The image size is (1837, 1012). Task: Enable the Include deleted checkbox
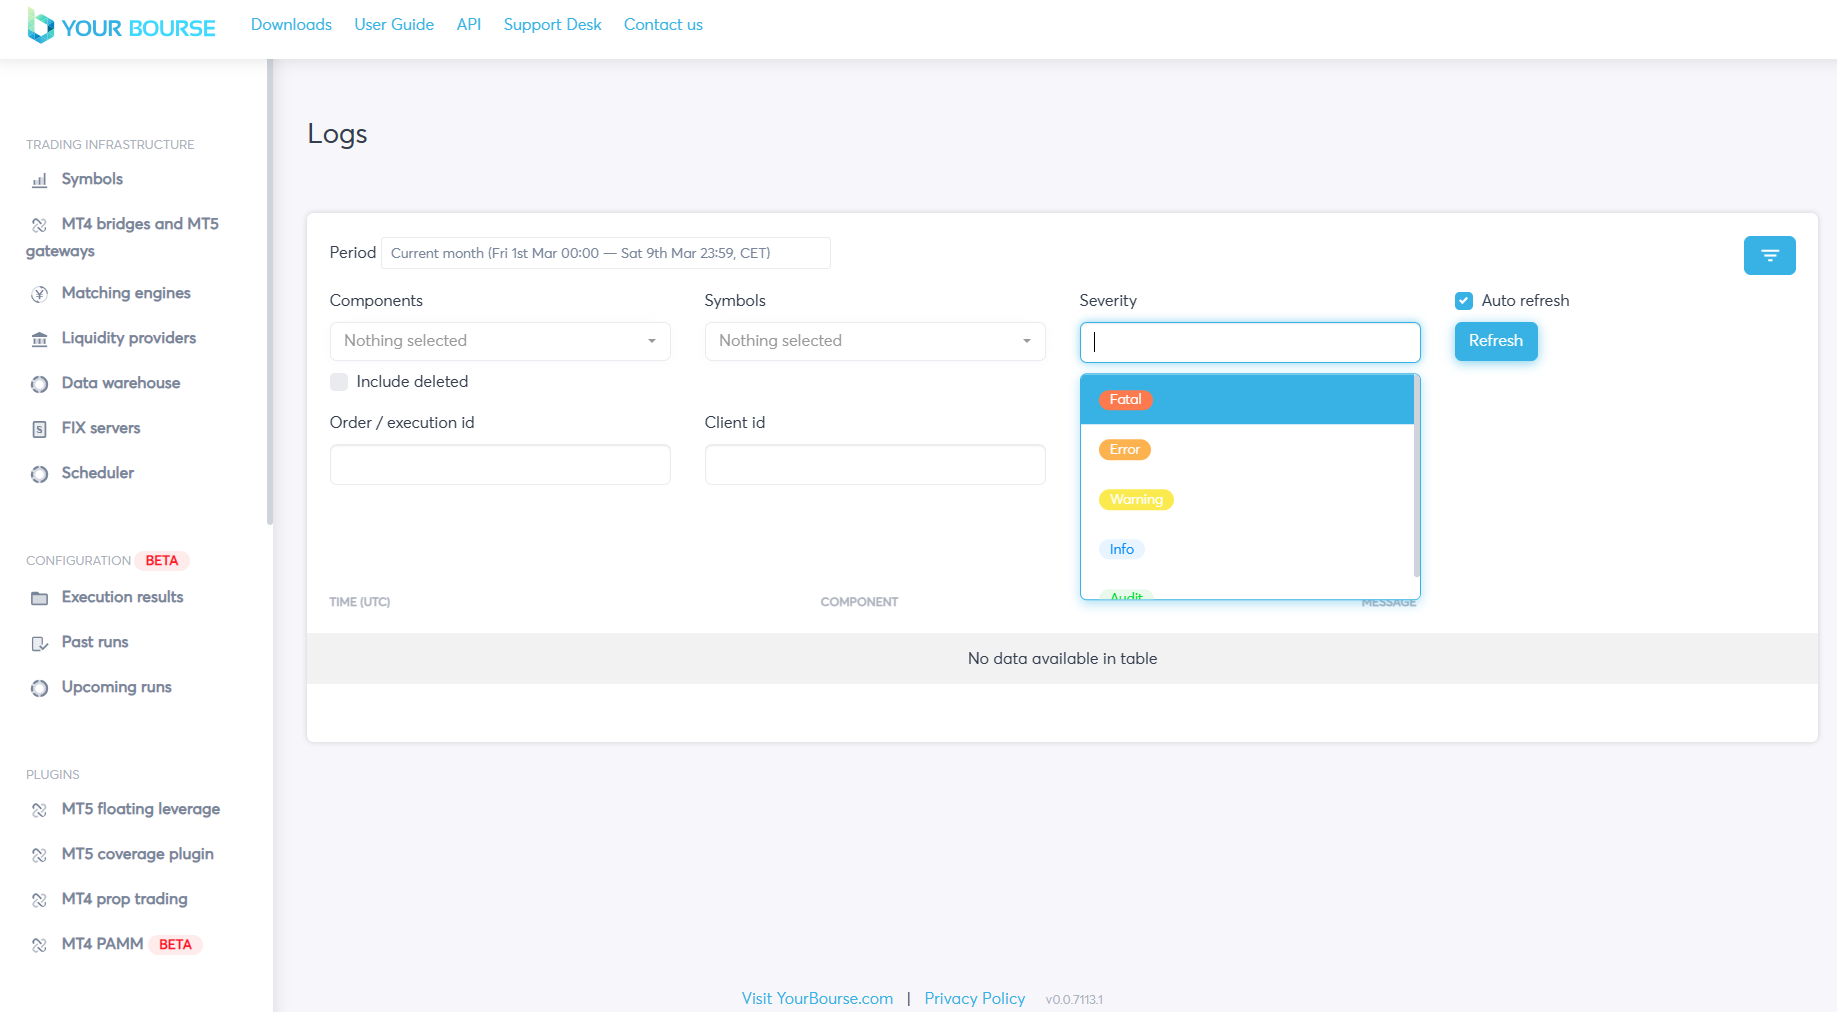(339, 382)
